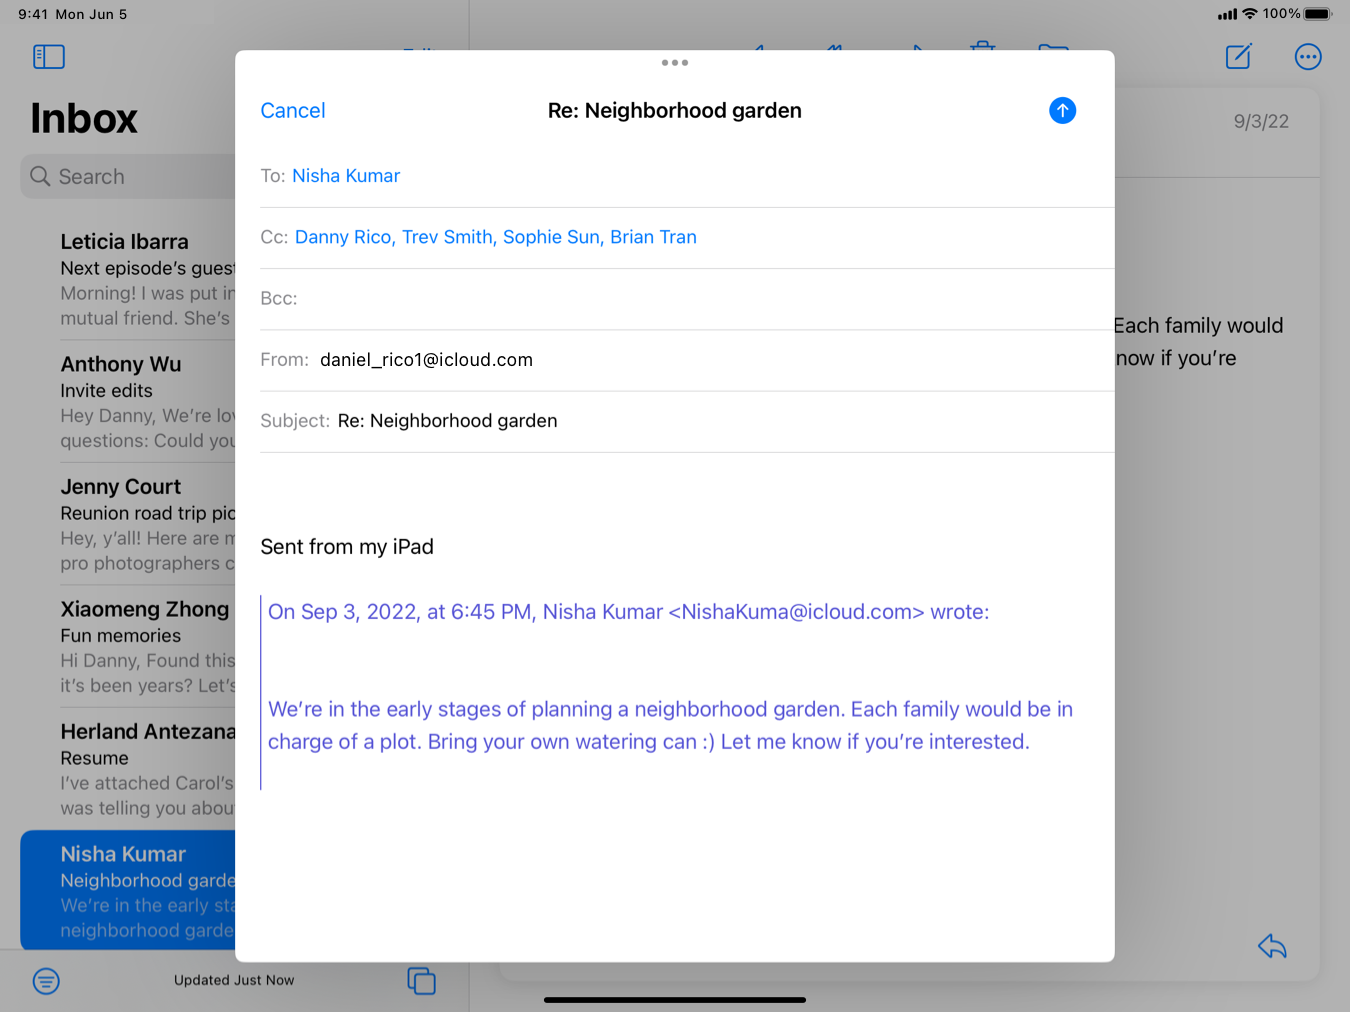Edit the Subject line of the reply
This screenshot has width=1350, height=1012.
(447, 421)
